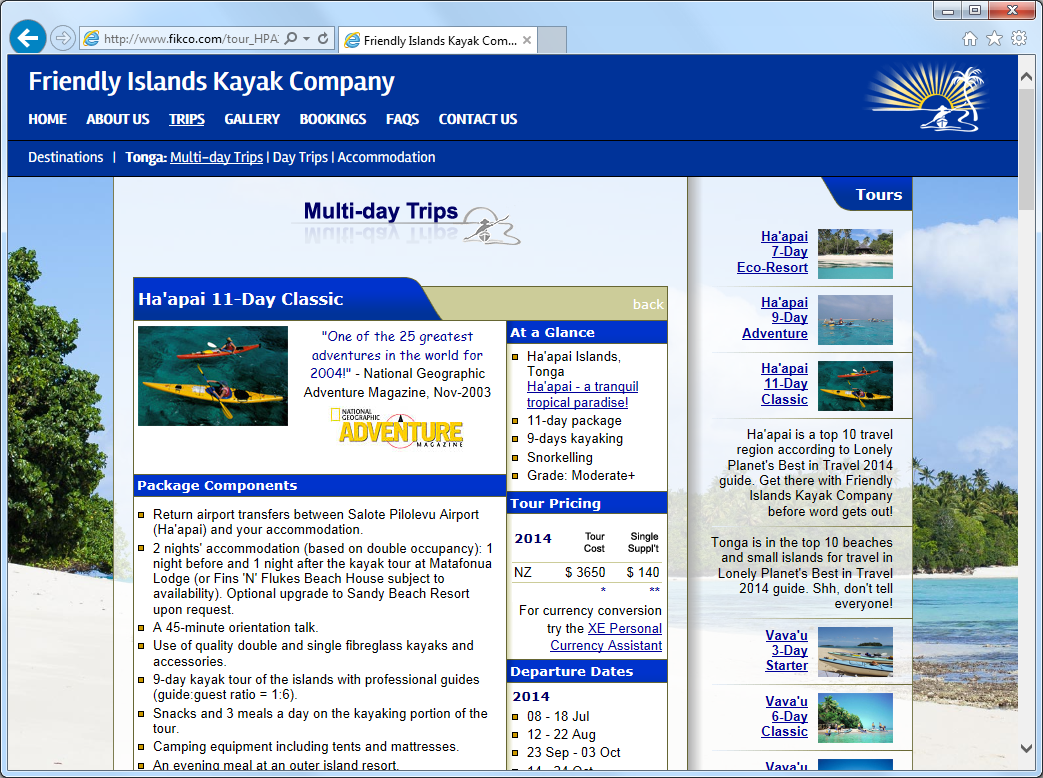Click the browser Back arrow button
1043x778 pixels.
28,38
